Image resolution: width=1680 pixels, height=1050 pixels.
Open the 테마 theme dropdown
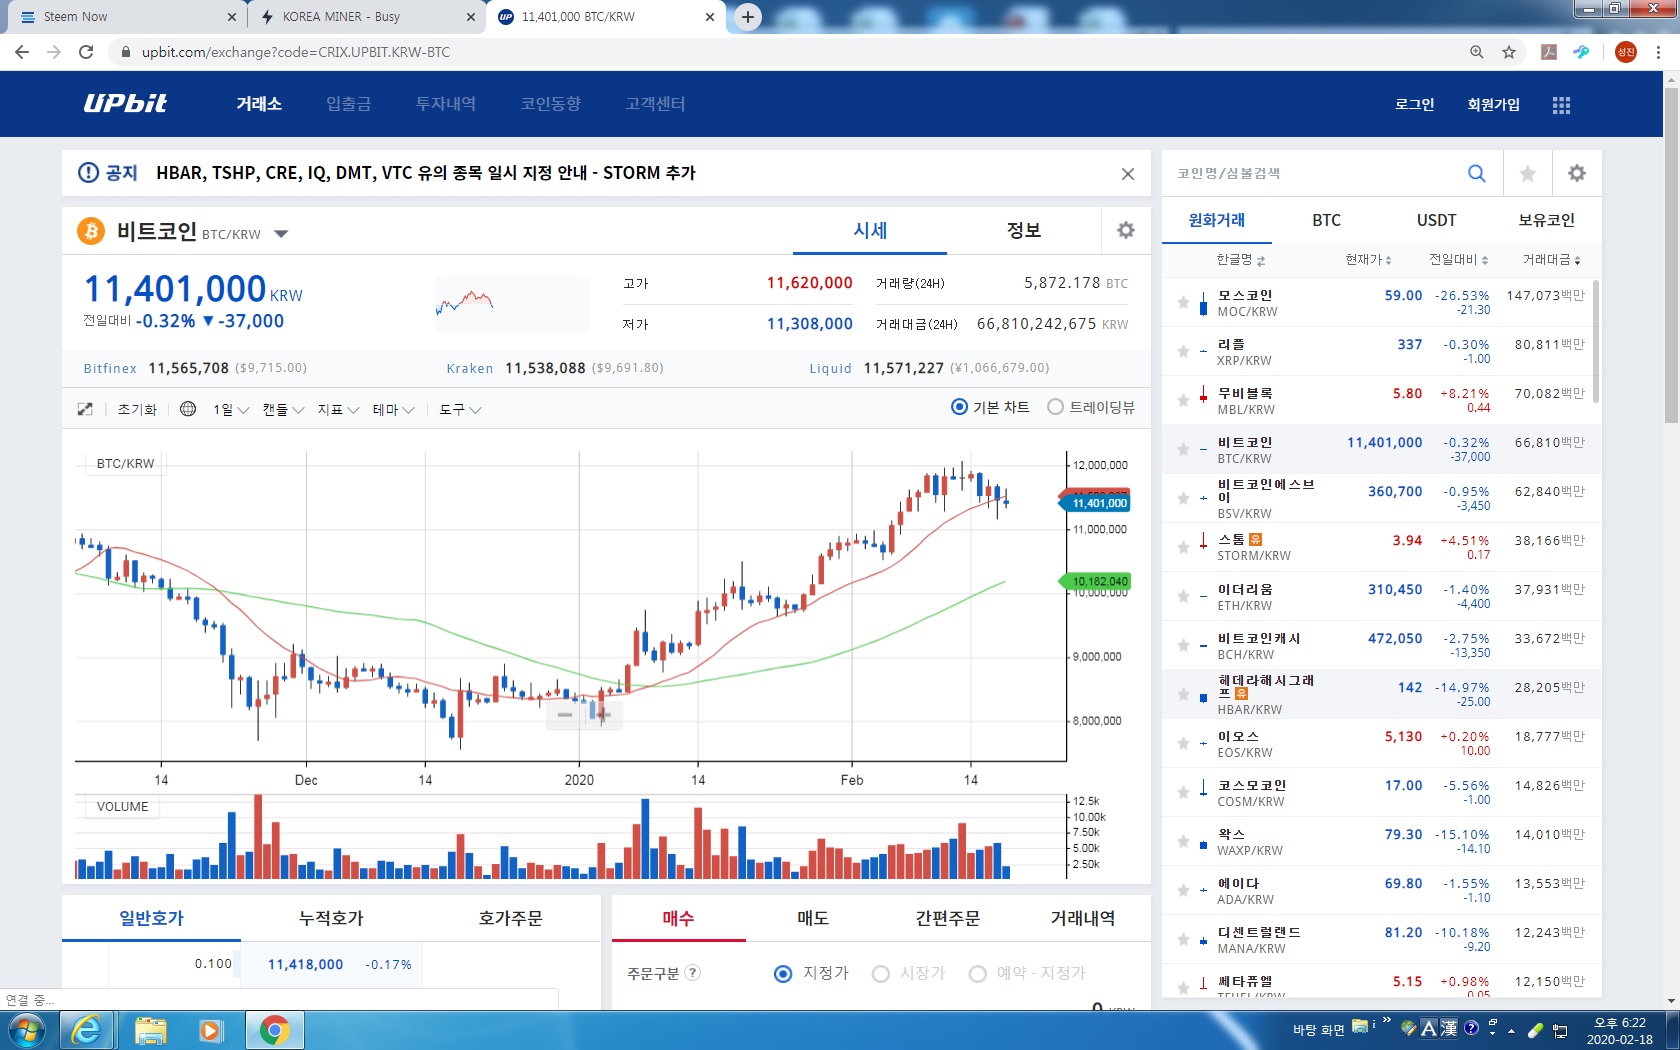click(393, 410)
